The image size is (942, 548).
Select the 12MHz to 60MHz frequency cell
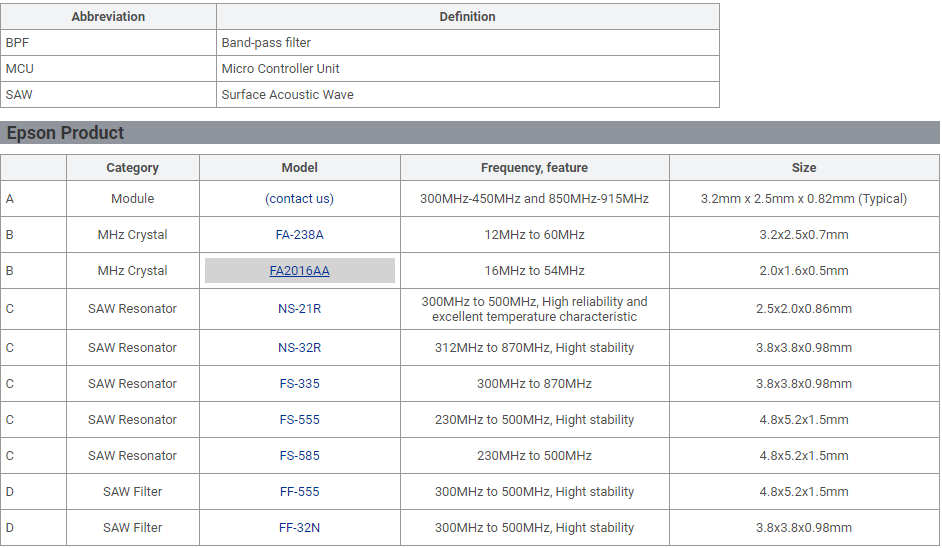coord(534,235)
